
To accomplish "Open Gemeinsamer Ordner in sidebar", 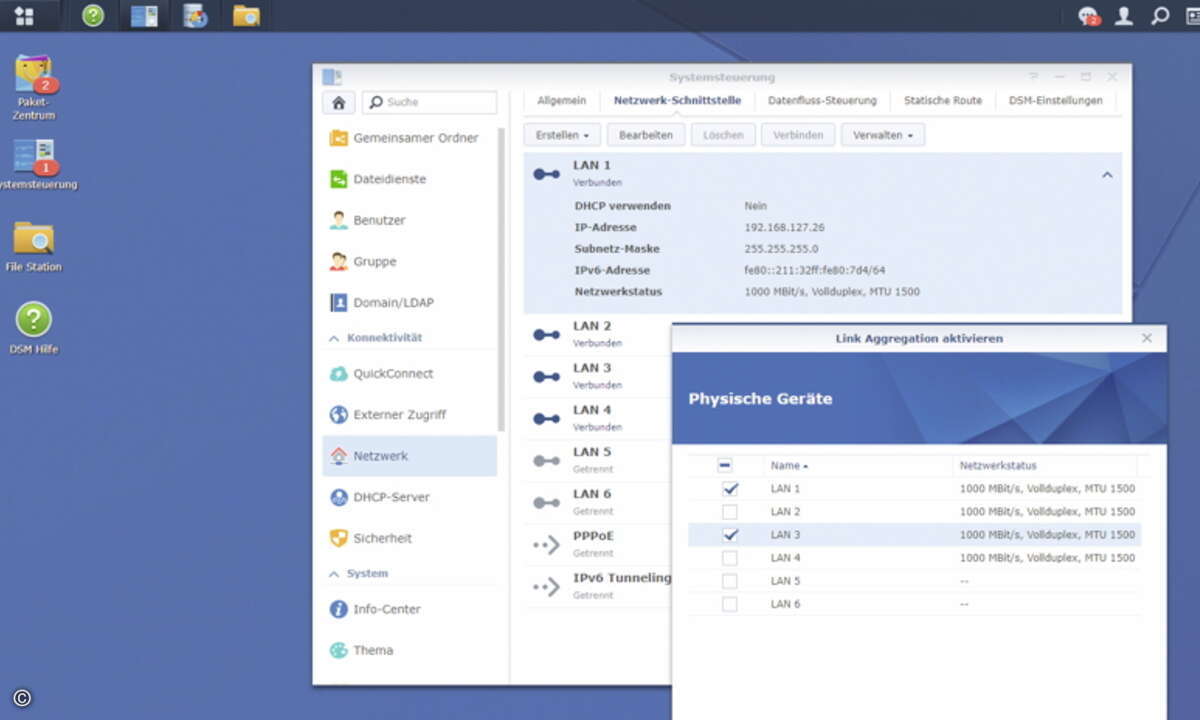I will [409, 138].
